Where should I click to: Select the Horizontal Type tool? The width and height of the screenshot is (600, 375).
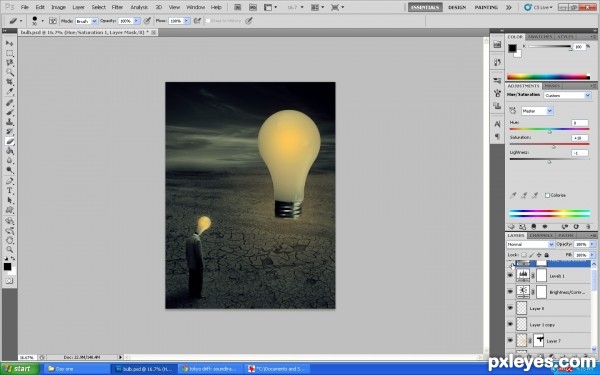10,191
